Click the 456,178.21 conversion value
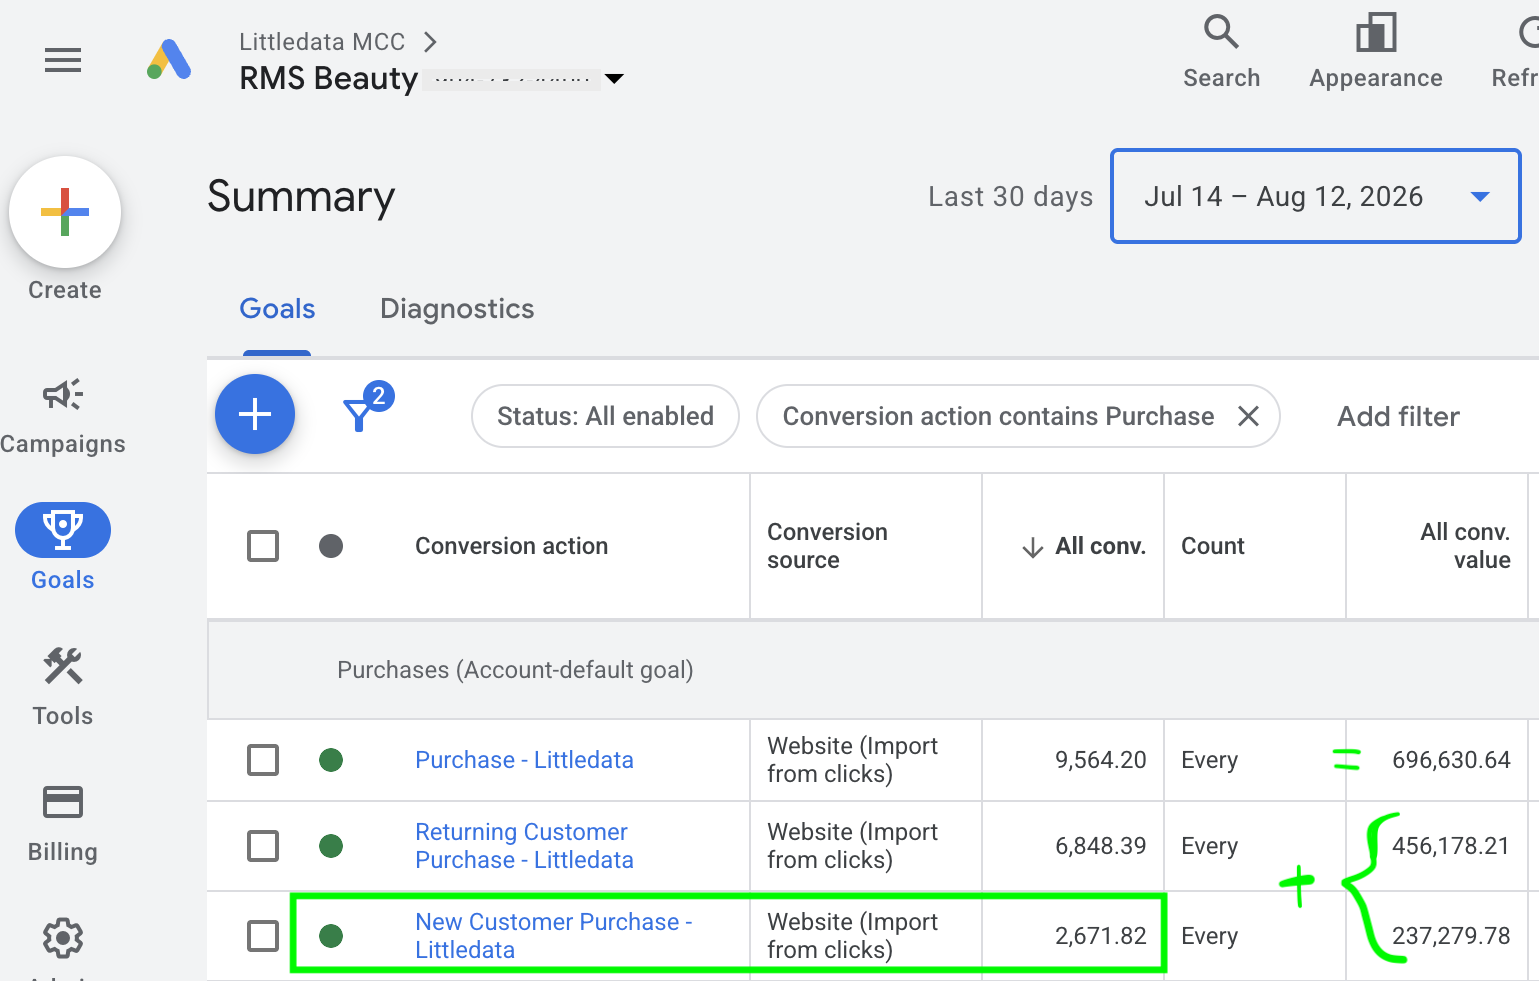This screenshot has width=1539, height=981. pyautogui.click(x=1450, y=846)
